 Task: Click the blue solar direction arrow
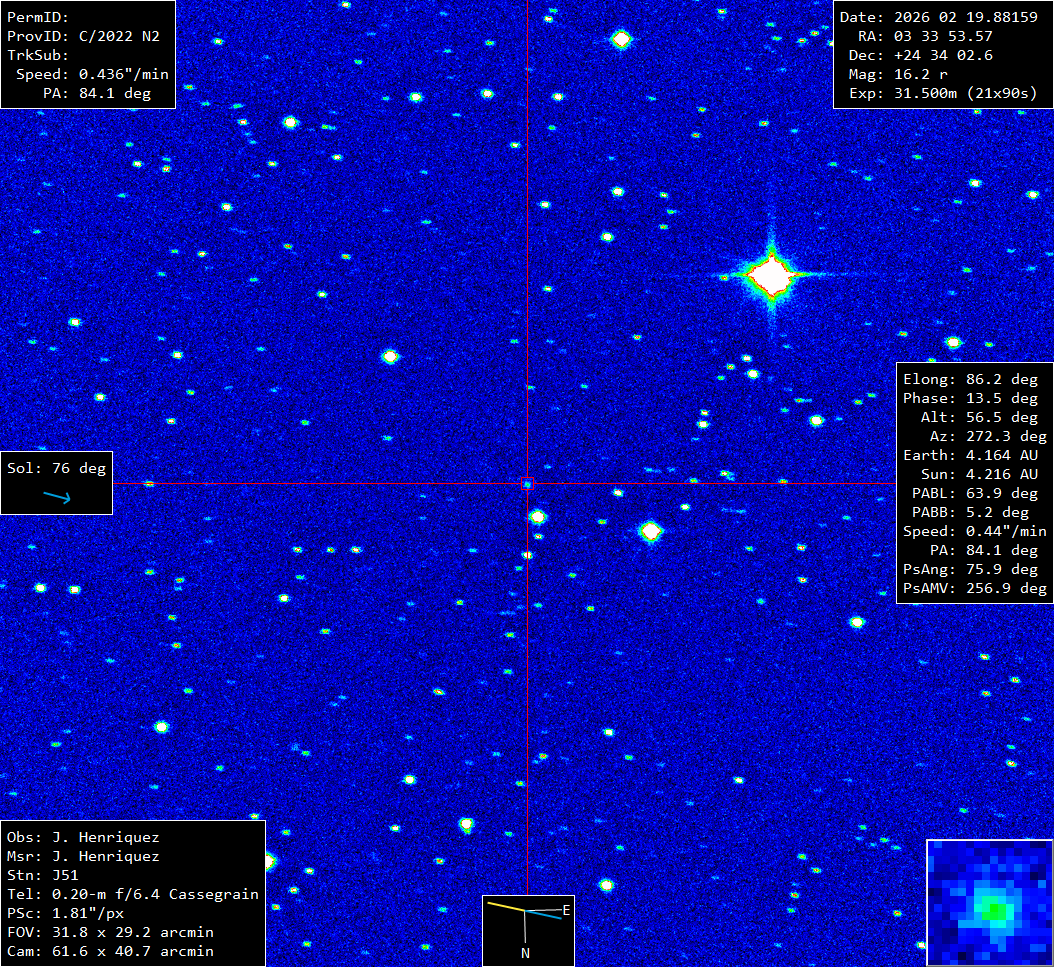[x=57, y=497]
